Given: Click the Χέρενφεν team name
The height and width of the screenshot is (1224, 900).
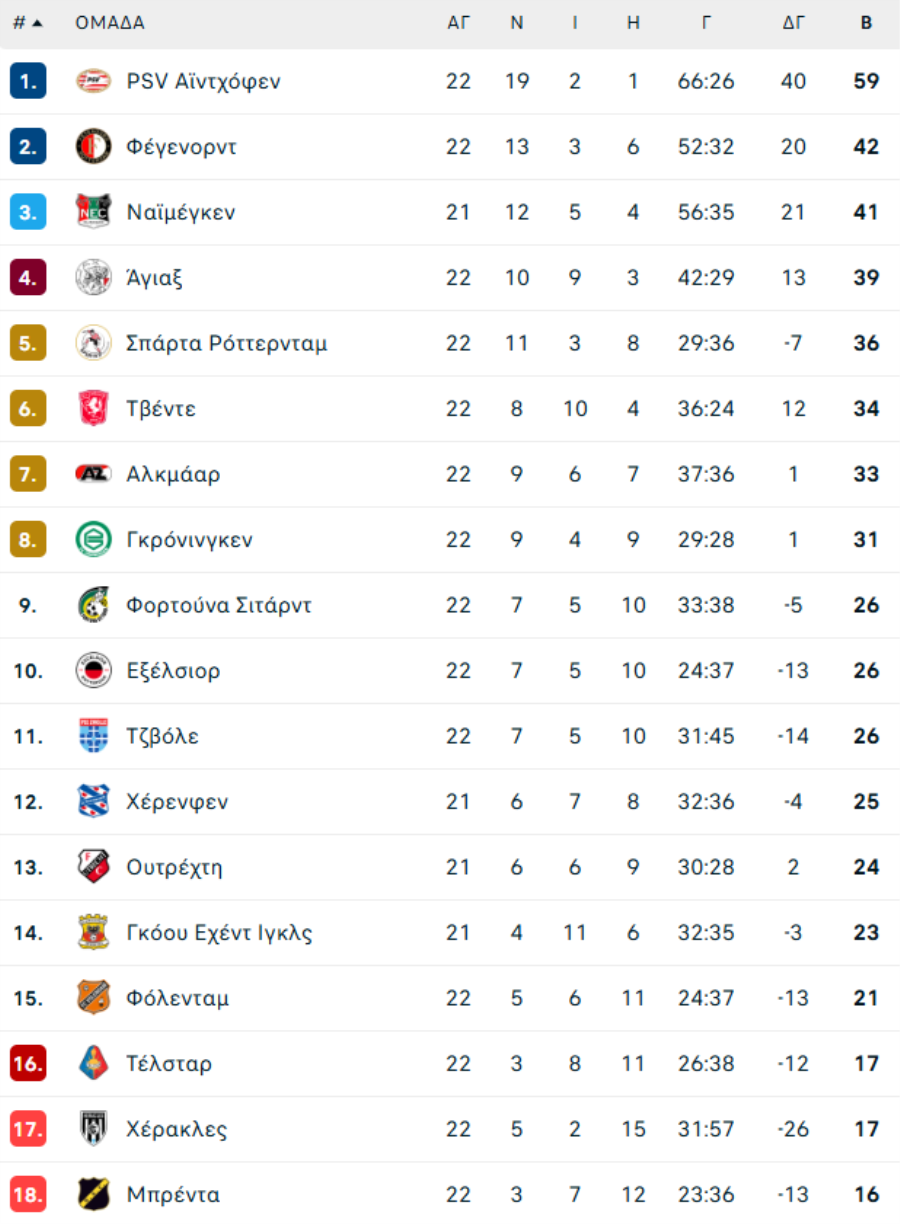Looking at the screenshot, I should [x=177, y=802].
